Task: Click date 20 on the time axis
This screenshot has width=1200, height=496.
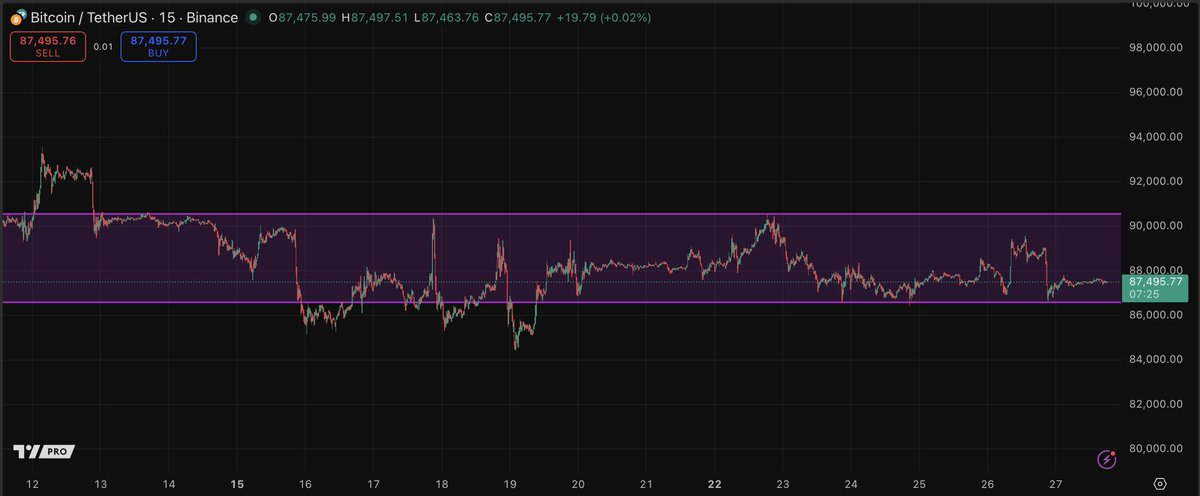Action: point(578,482)
